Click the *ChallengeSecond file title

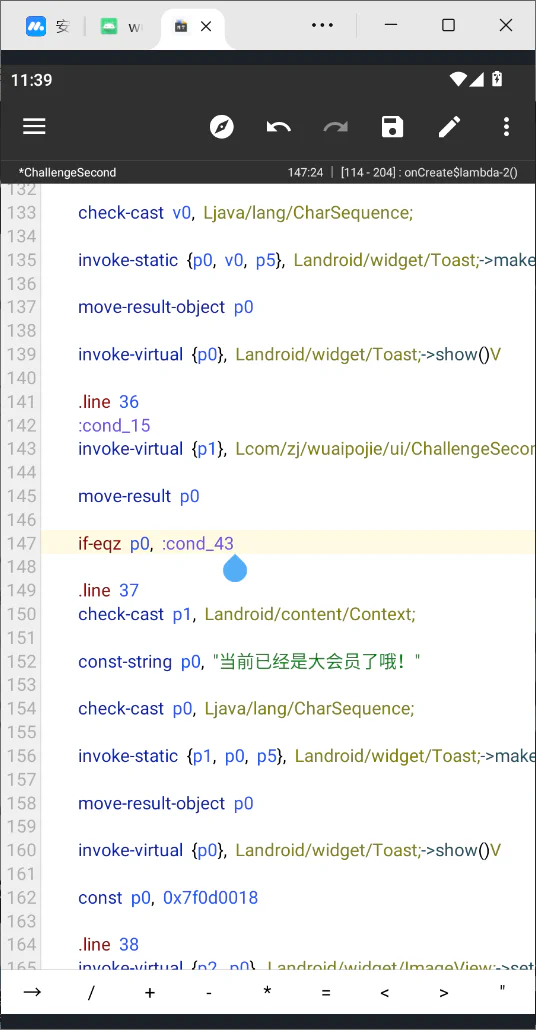pyautogui.click(x=67, y=172)
